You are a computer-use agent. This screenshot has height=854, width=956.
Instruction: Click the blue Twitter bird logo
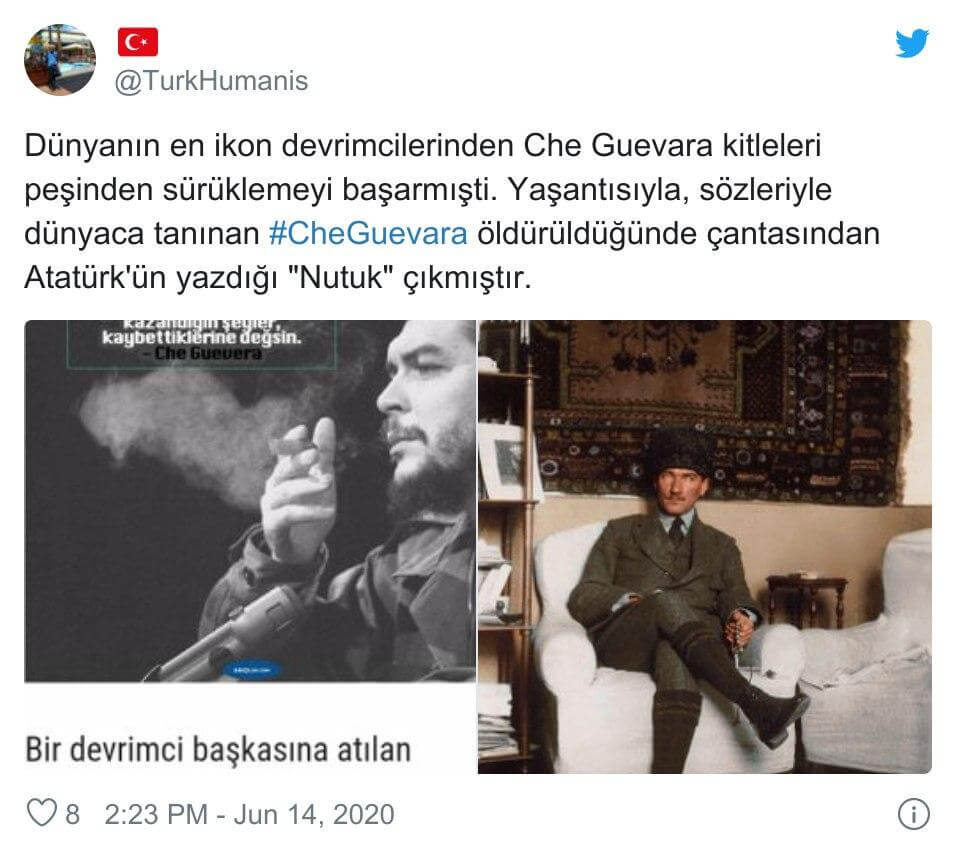(912, 43)
